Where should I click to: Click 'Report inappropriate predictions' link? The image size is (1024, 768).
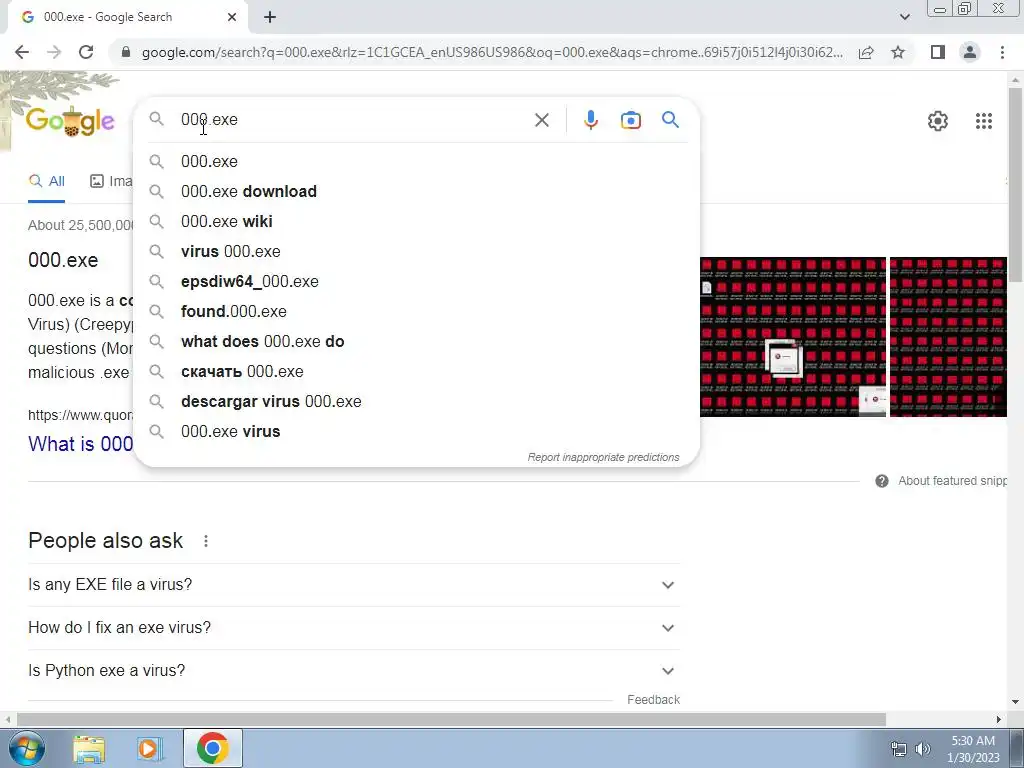pos(603,457)
